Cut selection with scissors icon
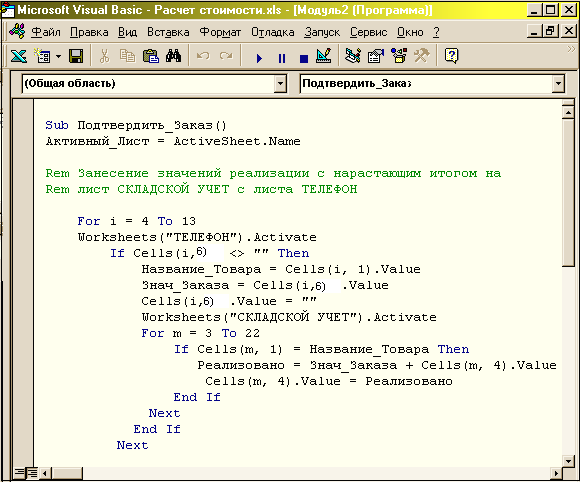This screenshot has height=482, width=580. pyautogui.click(x=105, y=56)
